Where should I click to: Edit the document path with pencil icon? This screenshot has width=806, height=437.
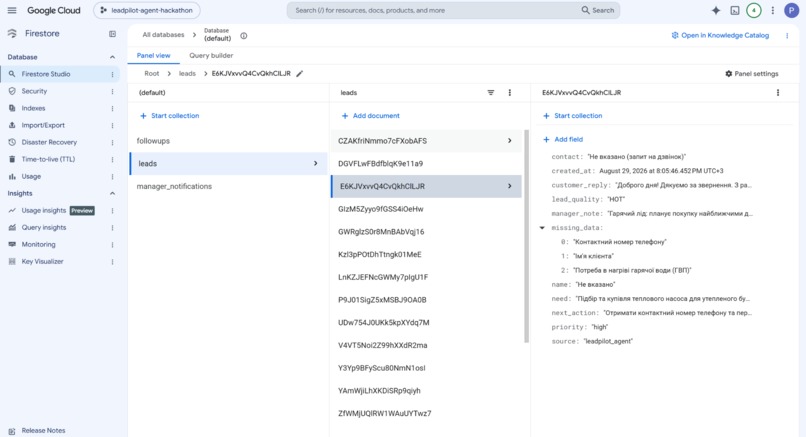tap(300, 74)
